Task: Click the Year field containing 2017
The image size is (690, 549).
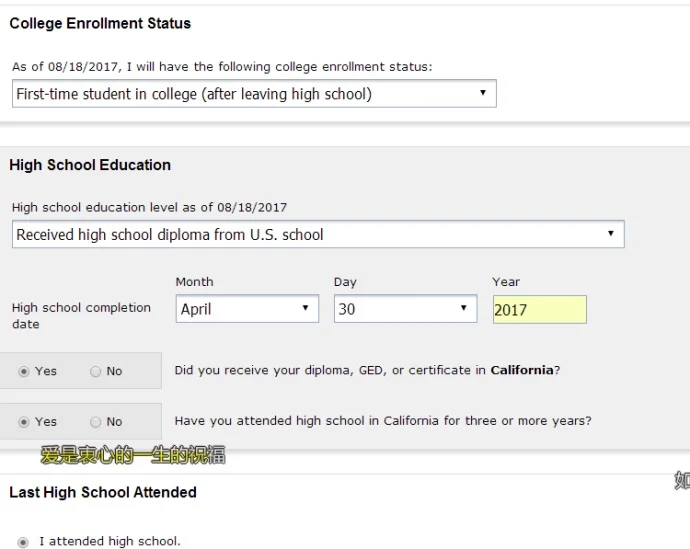Action: [539, 310]
